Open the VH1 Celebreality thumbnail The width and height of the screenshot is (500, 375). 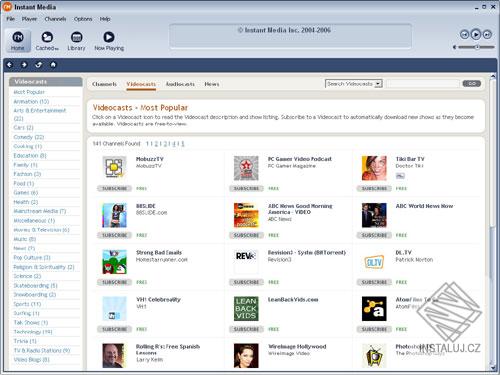[114, 309]
